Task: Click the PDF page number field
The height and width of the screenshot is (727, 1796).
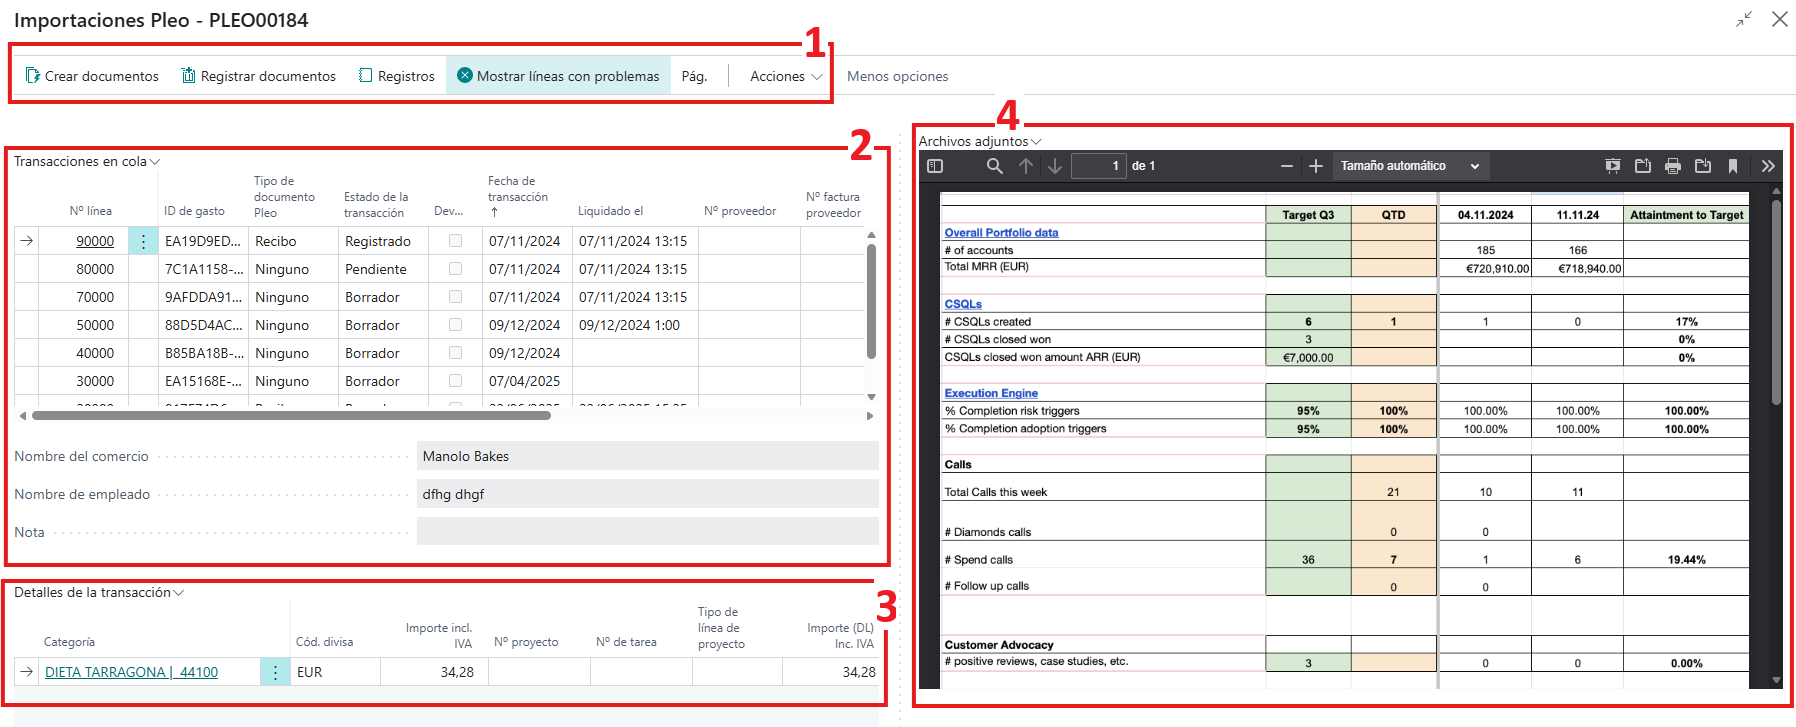Action: pyautogui.click(x=1098, y=166)
